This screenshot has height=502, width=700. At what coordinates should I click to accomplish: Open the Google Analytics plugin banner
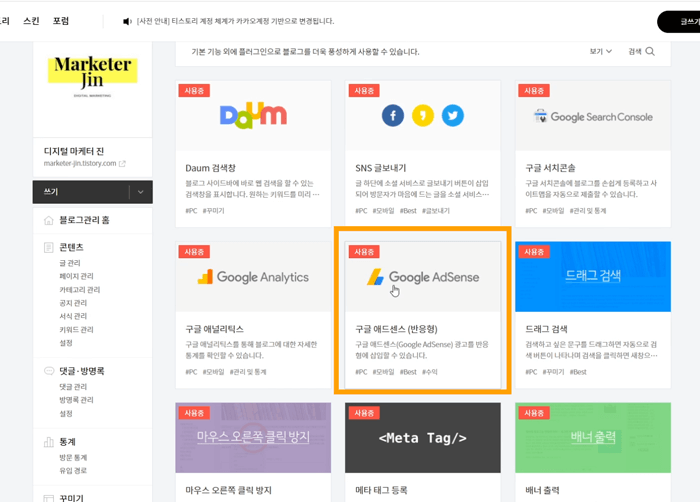(x=253, y=277)
